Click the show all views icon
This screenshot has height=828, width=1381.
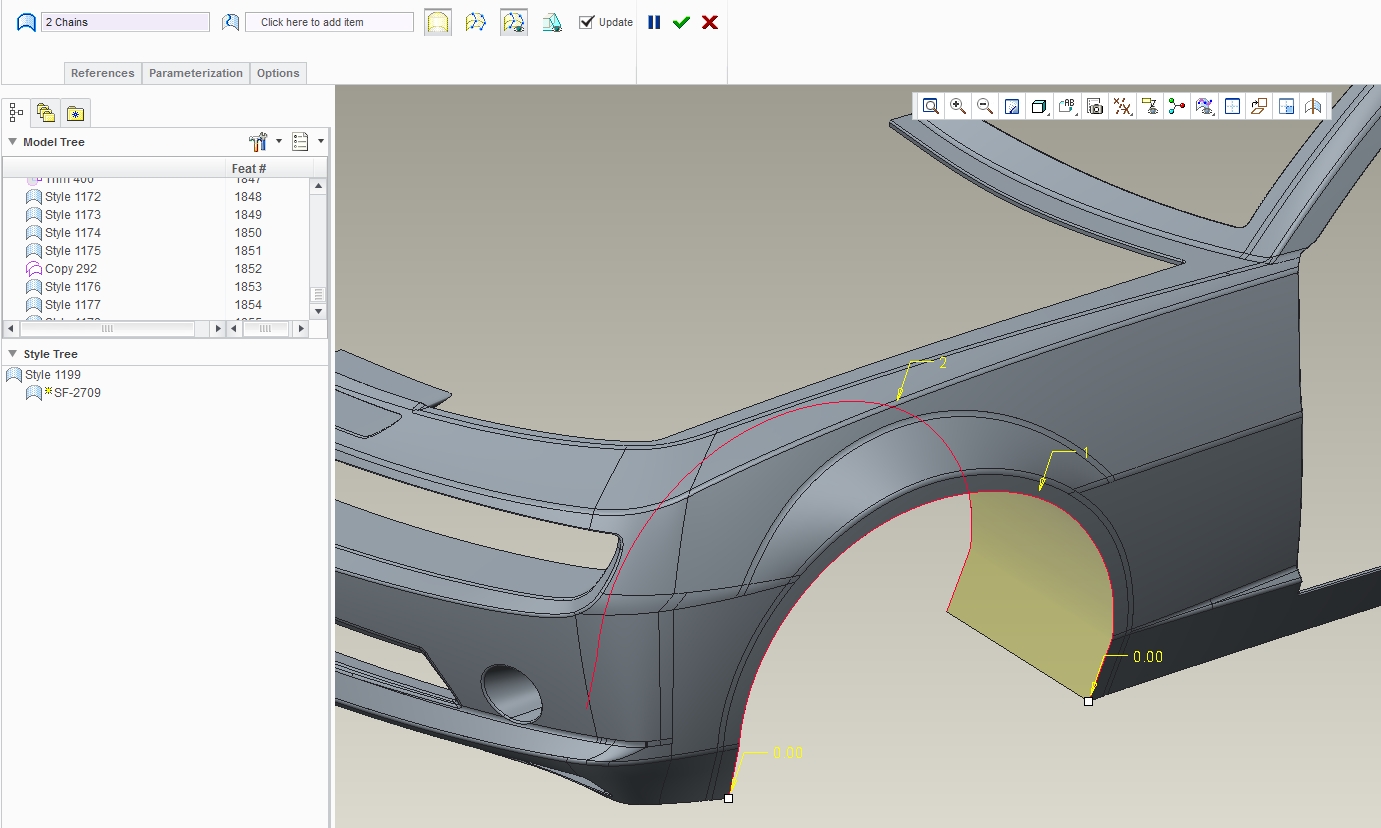click(1287, 106)
